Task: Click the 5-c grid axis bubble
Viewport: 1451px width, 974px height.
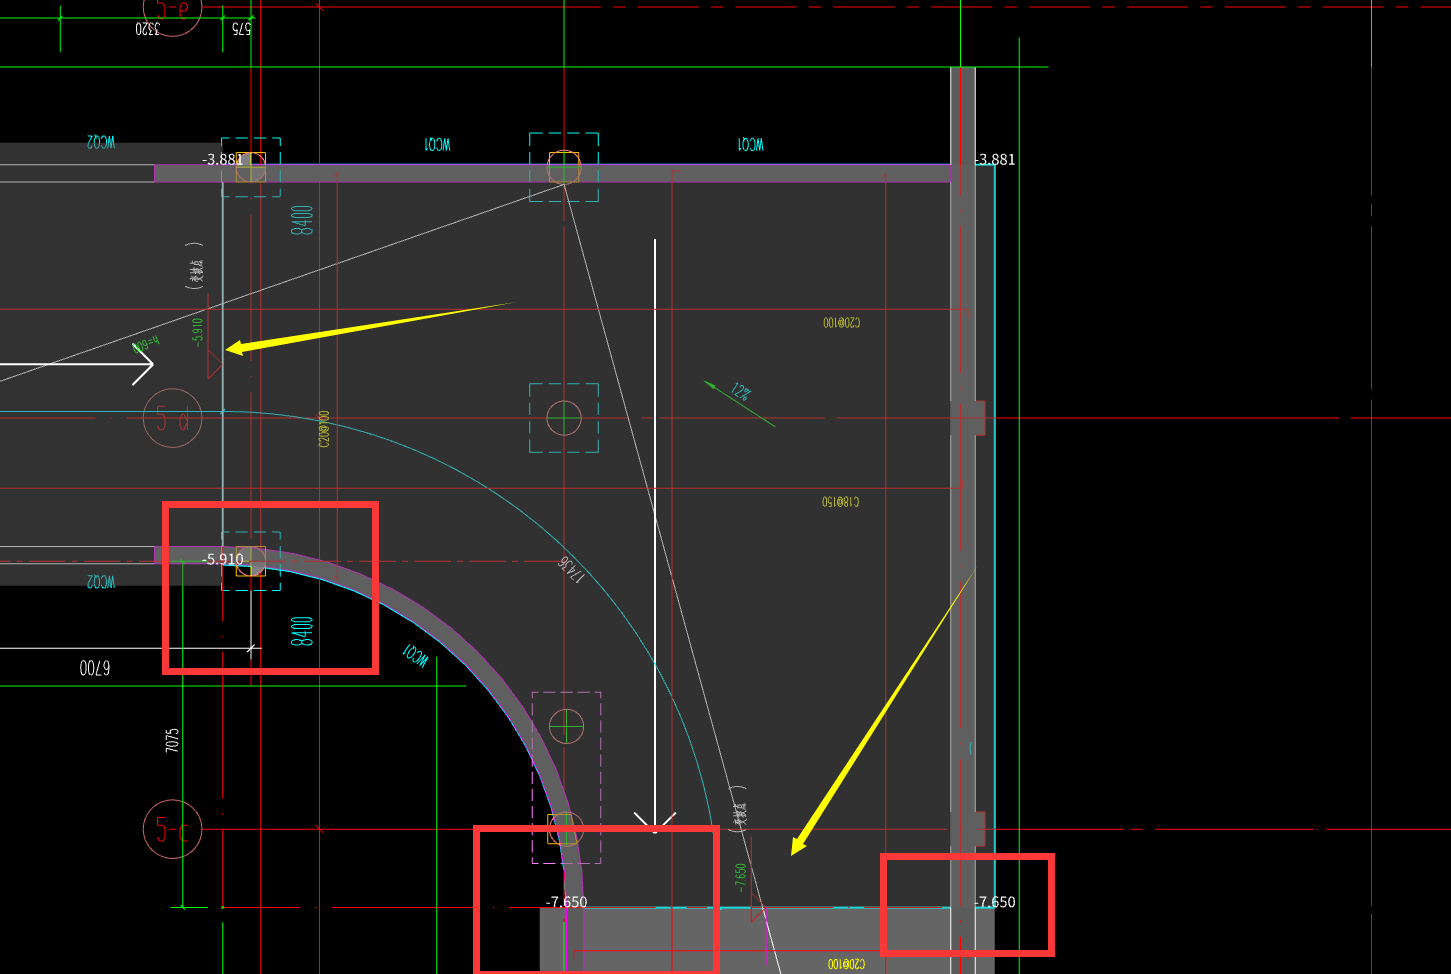Action: 173,829
